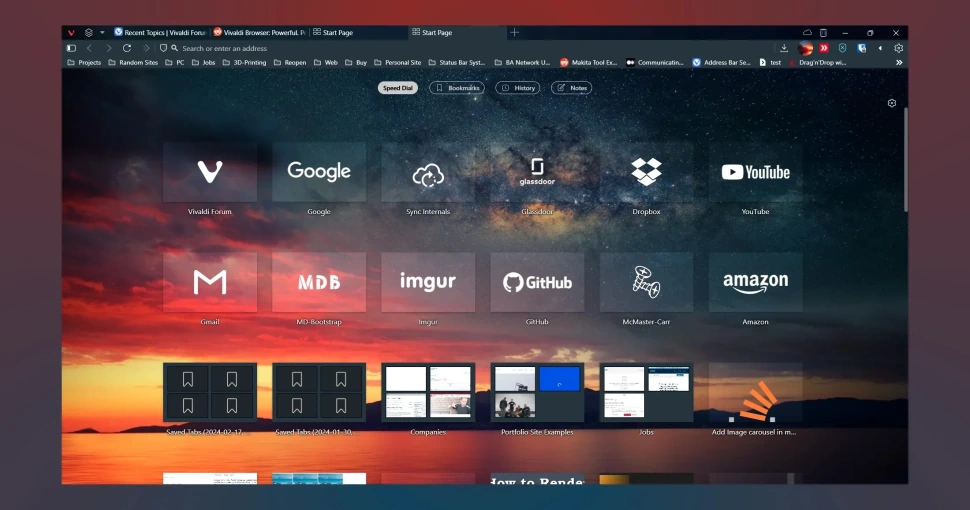Screen dimensions: 970x510
Task: Switch to Notes start page tab
Action: pos(572,88)
